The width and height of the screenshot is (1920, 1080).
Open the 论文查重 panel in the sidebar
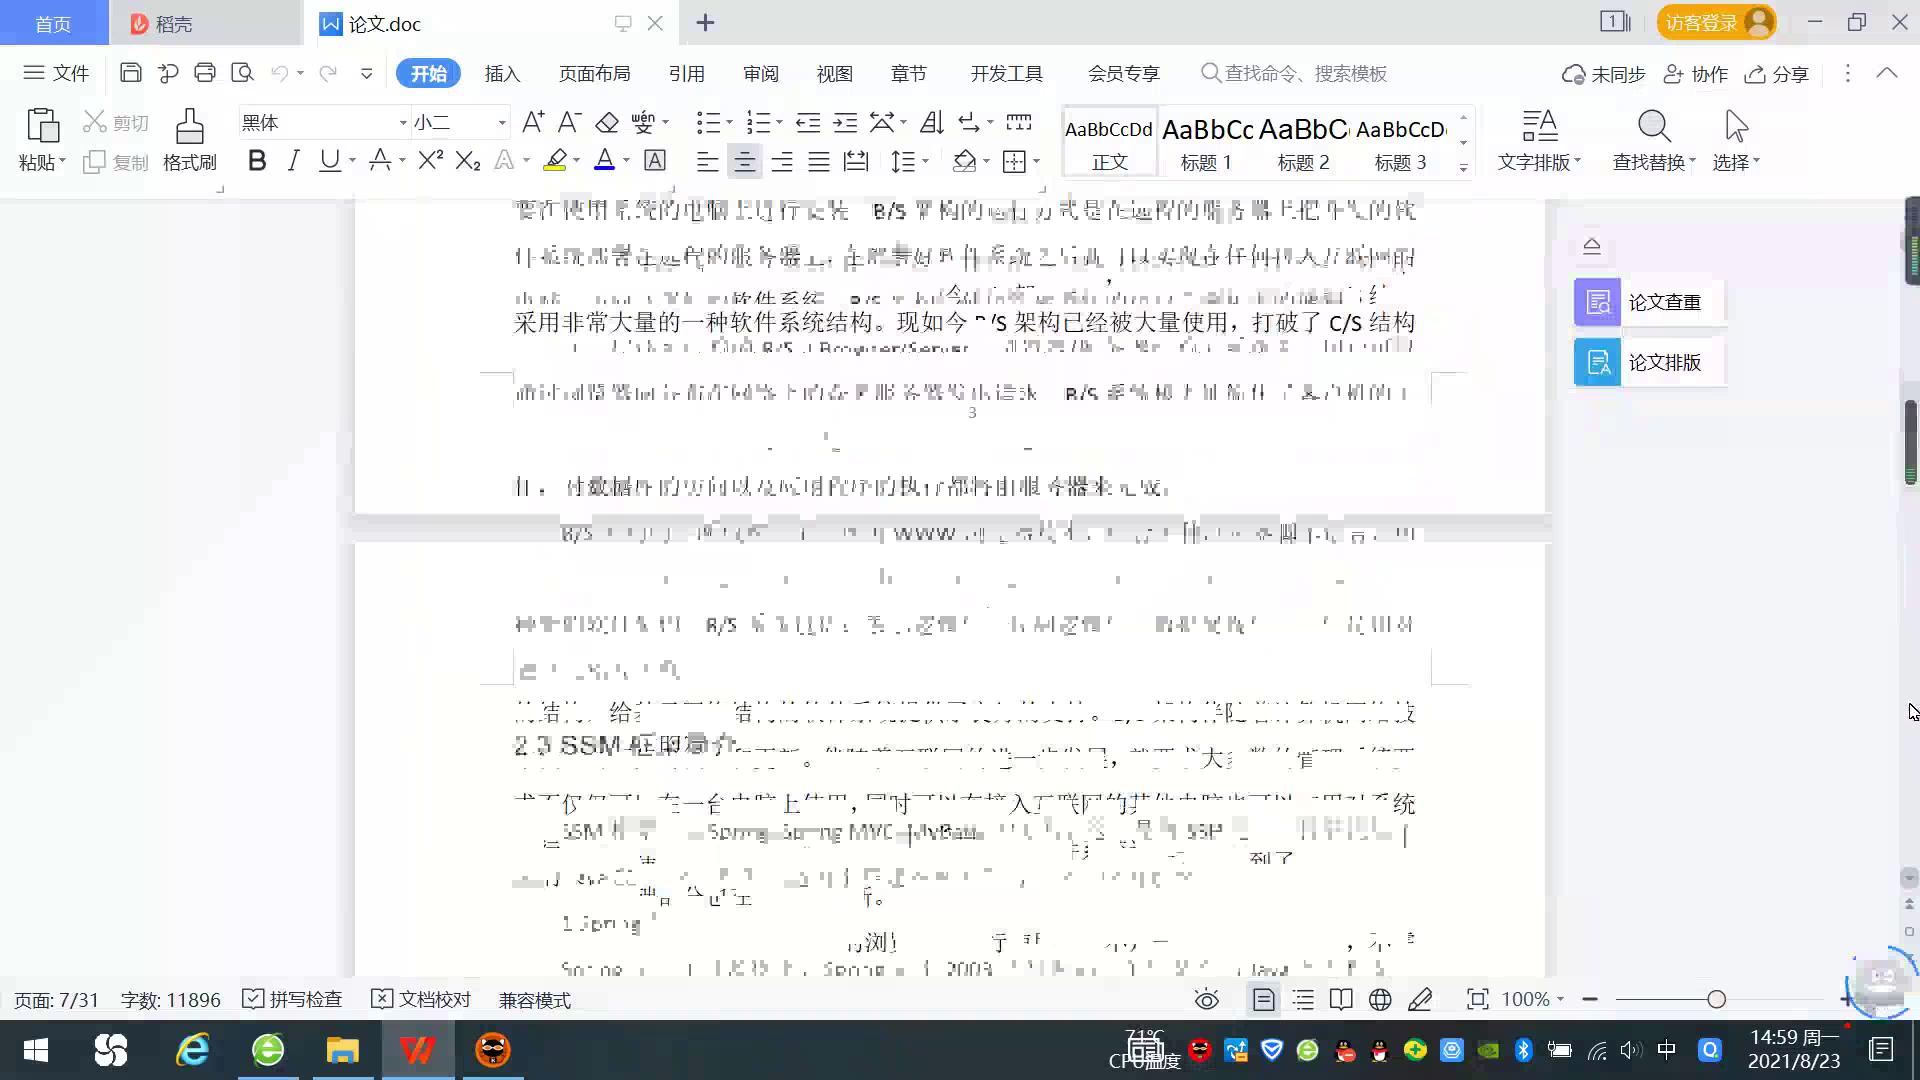point(1648,301)
